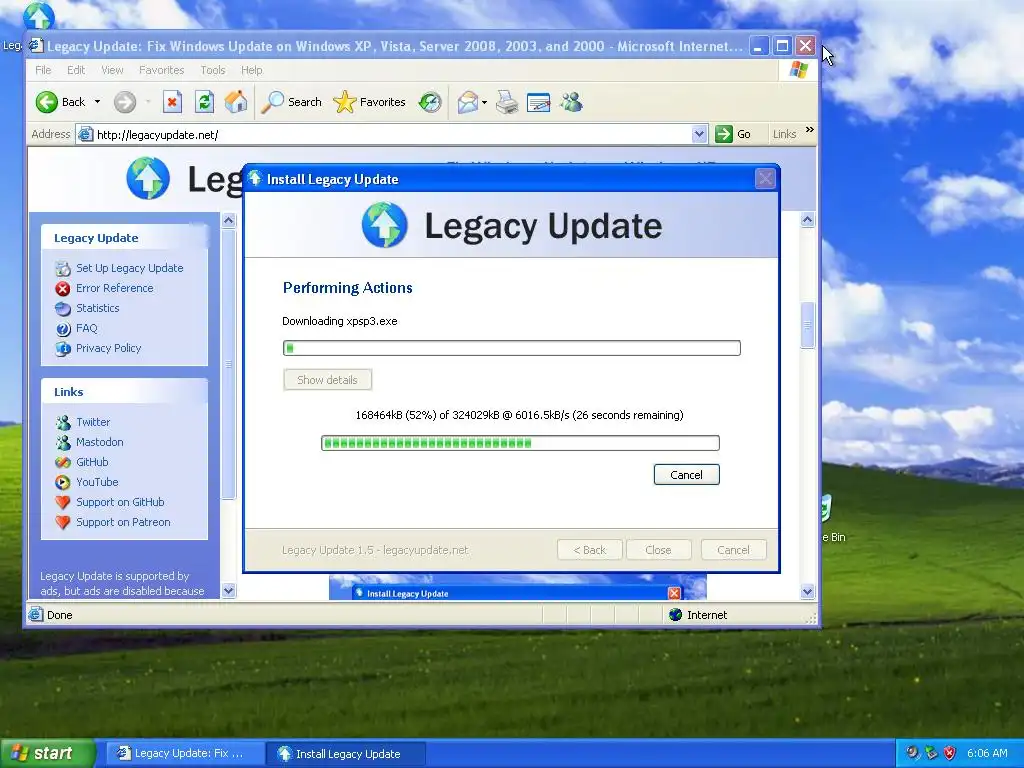The width and height of the screenshot is (1024, 768).
Task: Click the address bar URL field
Action: [392, 135]
